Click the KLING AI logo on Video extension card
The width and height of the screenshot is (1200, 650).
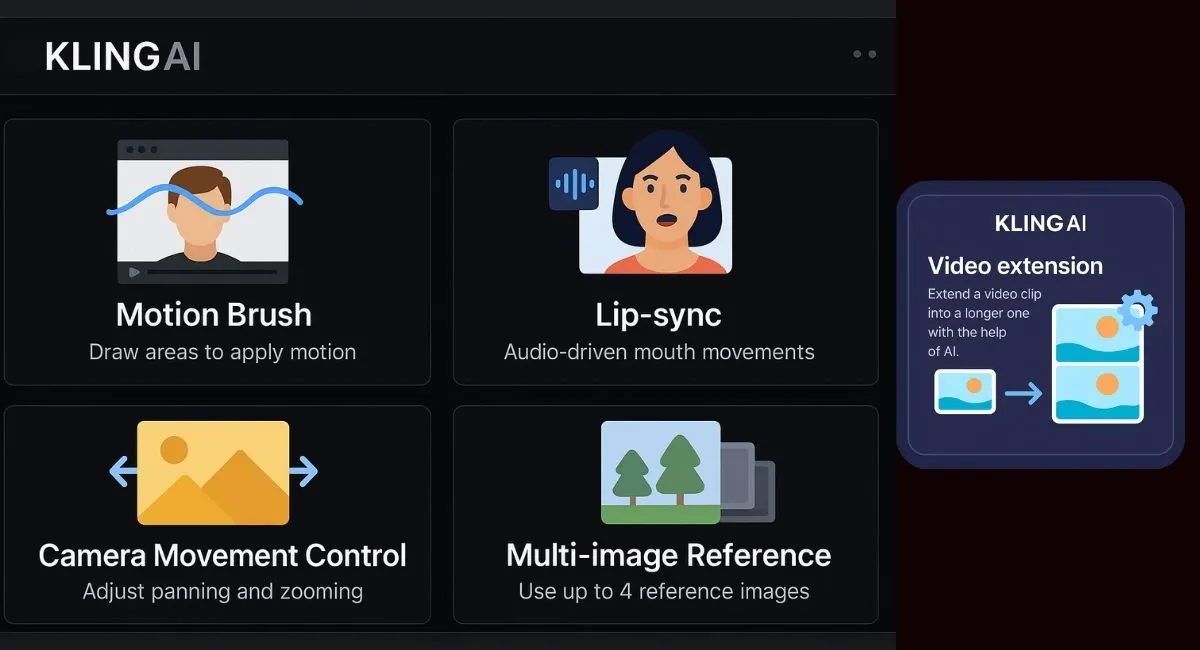(1040, 224)
